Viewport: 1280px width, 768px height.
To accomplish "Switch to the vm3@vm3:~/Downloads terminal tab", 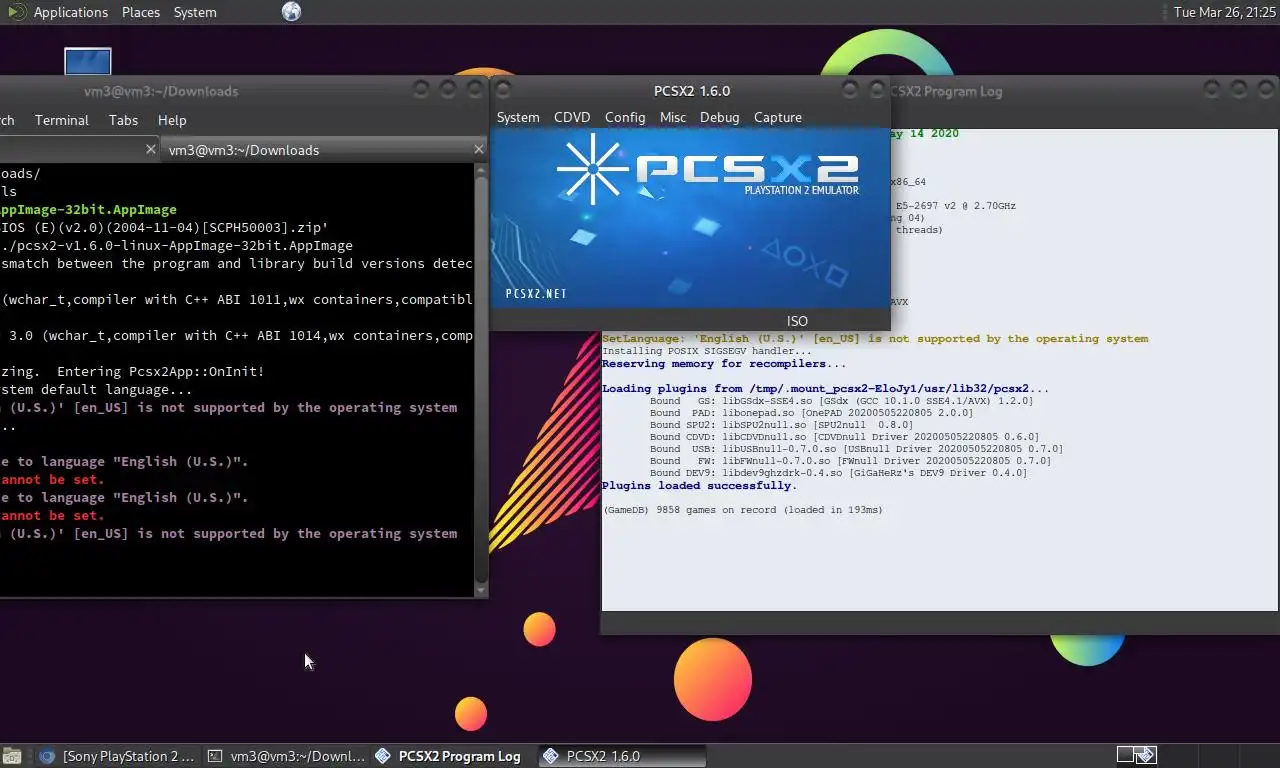I will point(323,150).
